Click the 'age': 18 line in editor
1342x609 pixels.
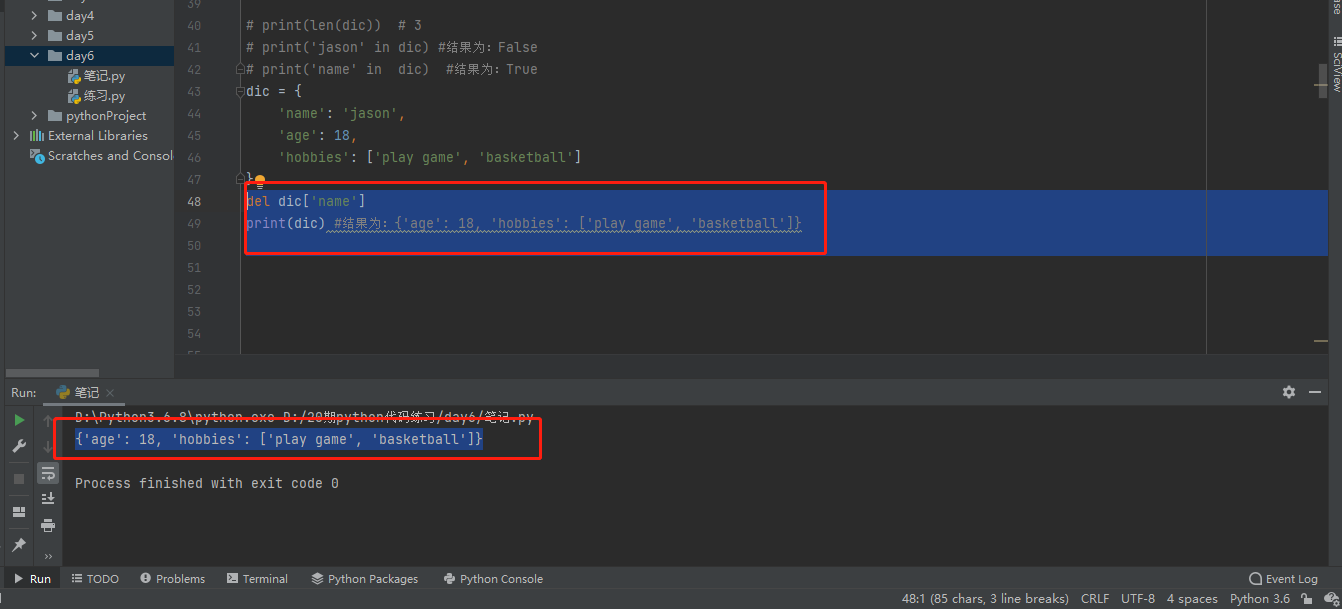point(318,136)
